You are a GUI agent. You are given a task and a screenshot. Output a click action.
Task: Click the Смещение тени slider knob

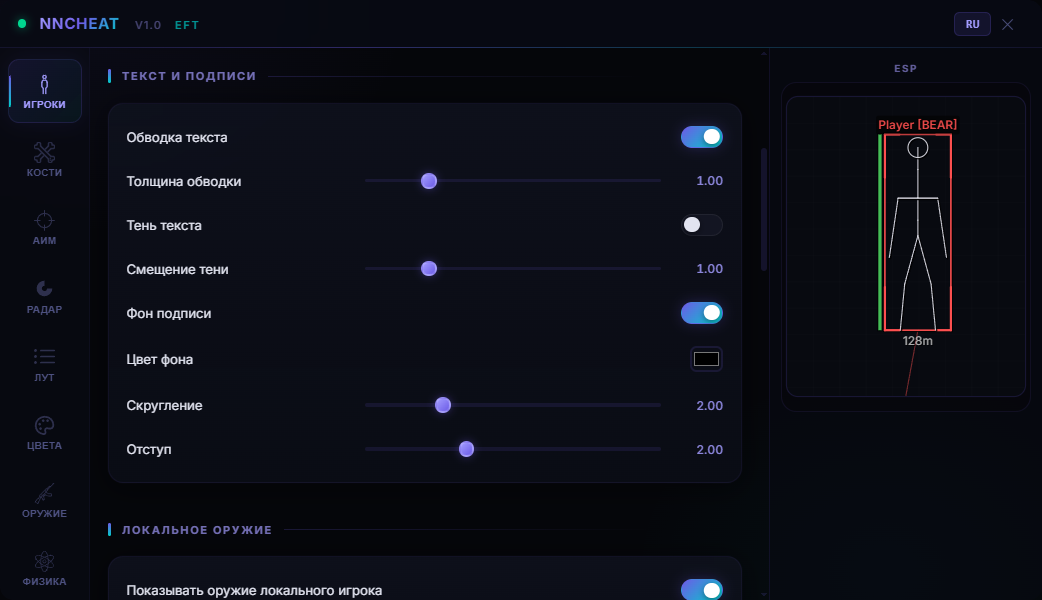pyautogui.click(x=429, y=268)
